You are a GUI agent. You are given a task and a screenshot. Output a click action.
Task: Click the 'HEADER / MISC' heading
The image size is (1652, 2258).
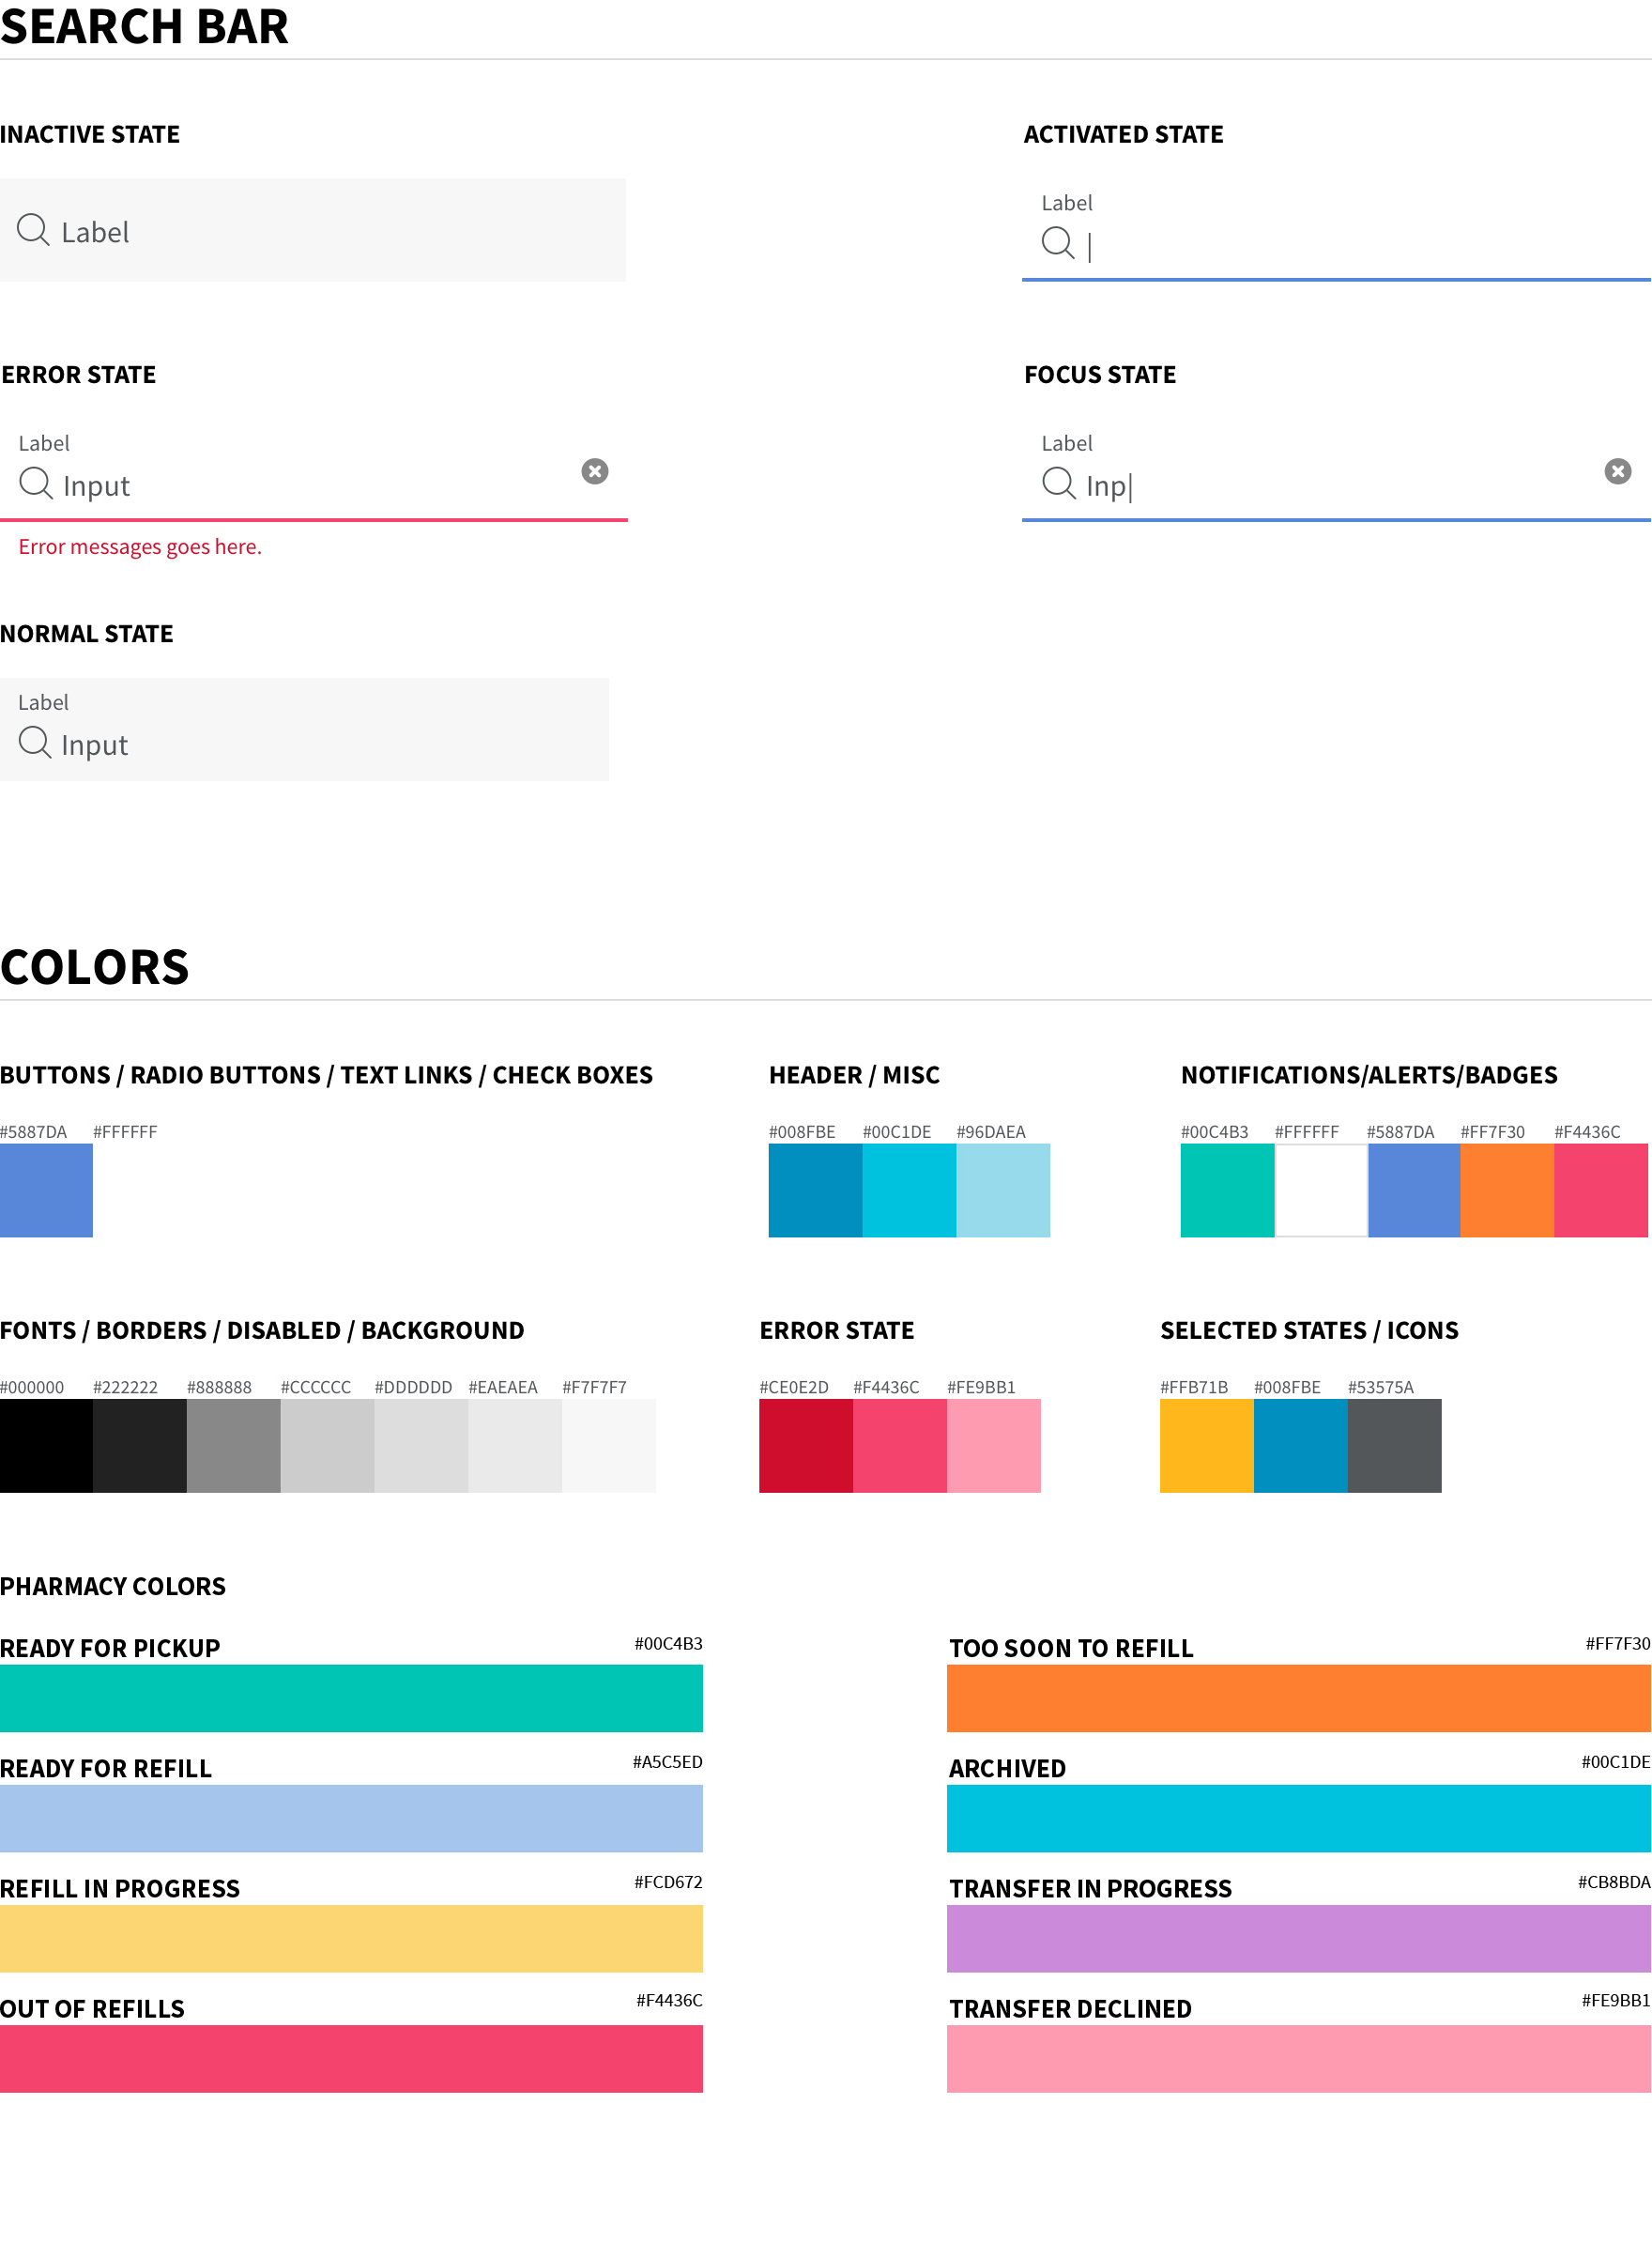854,1075
